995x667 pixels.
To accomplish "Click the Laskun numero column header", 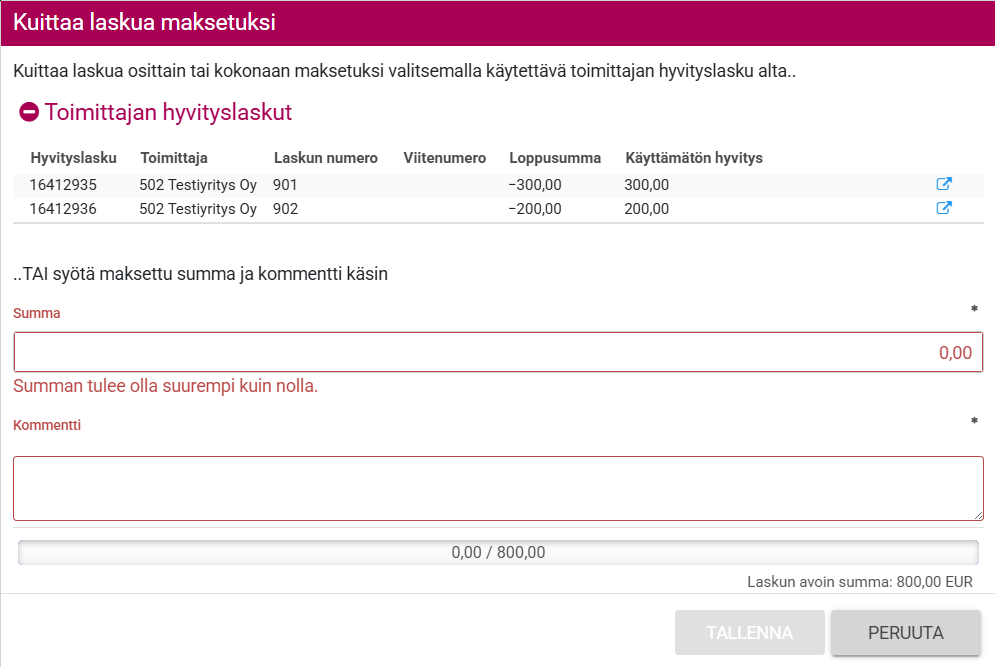I will pos(325,158).
